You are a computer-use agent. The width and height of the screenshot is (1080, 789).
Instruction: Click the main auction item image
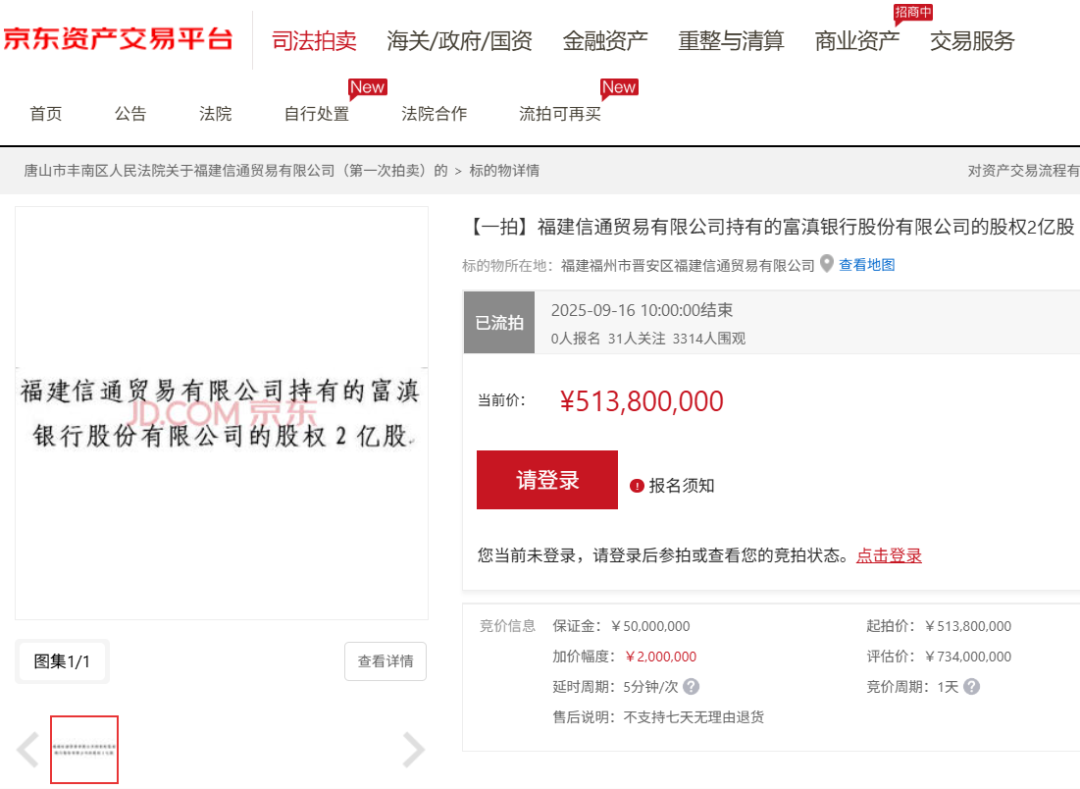pos(222,413)
